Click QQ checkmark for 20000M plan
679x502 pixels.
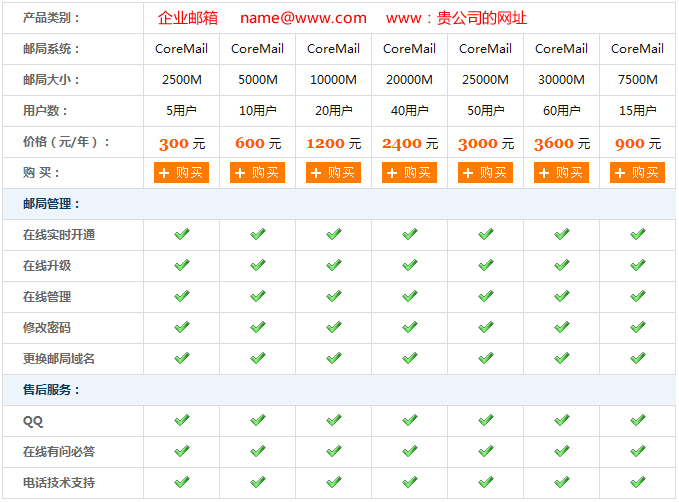tap(410, 420)
